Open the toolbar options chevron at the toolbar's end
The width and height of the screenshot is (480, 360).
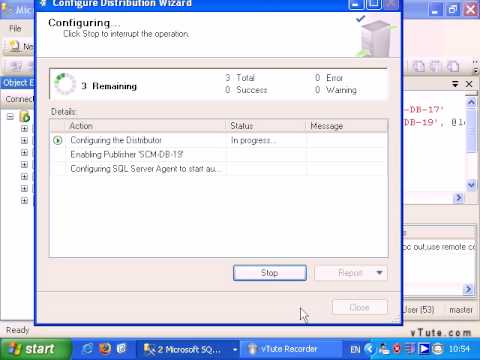(x=476, y=67)
